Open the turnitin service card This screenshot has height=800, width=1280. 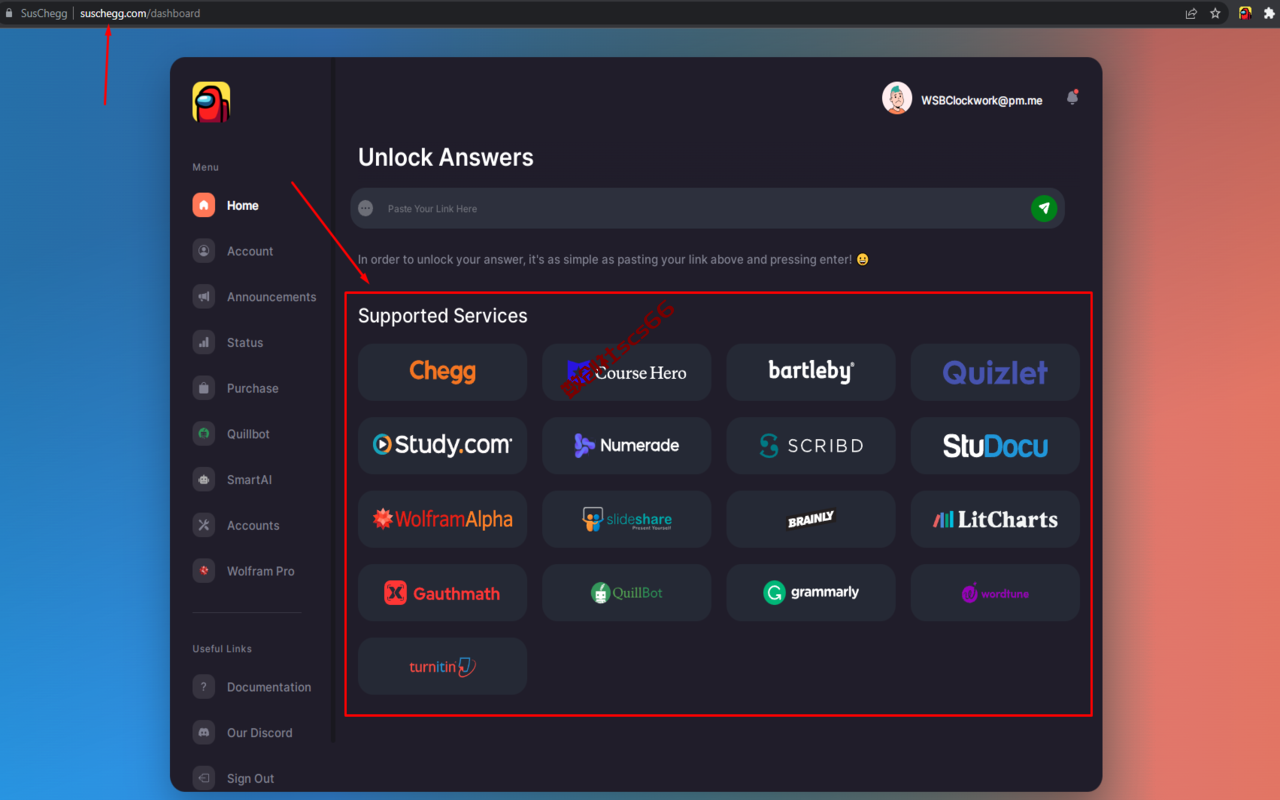(x=442, y=666)
